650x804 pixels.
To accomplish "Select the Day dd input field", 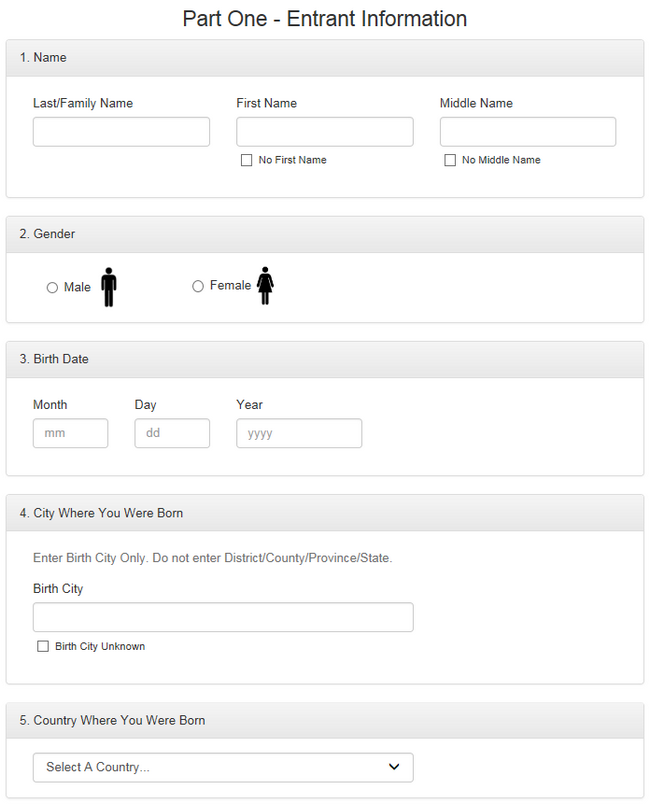I will click(172, 433).
